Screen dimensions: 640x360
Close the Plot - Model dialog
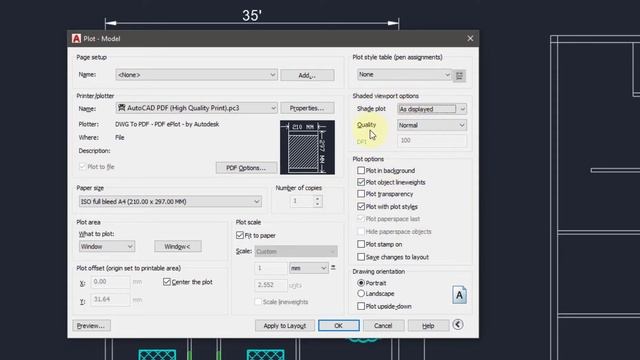point(470,38)
